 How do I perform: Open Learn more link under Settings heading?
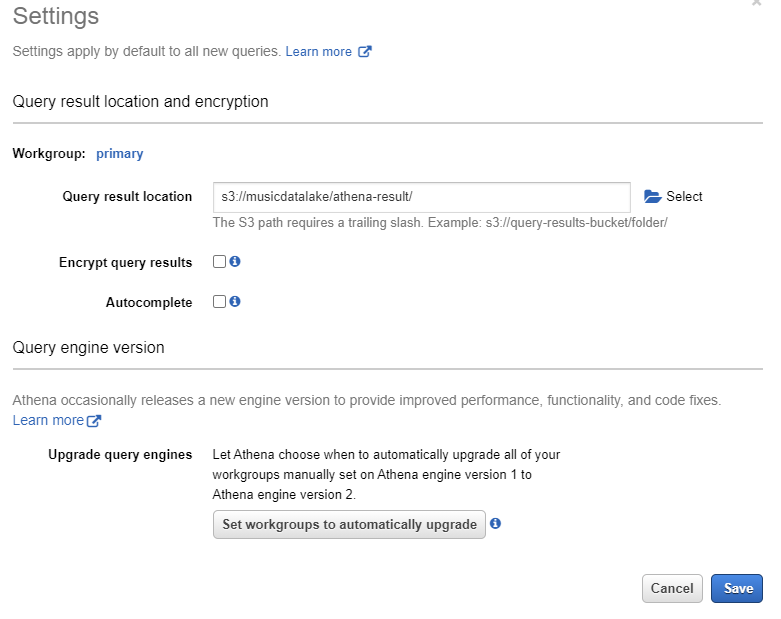click(318, 51)
